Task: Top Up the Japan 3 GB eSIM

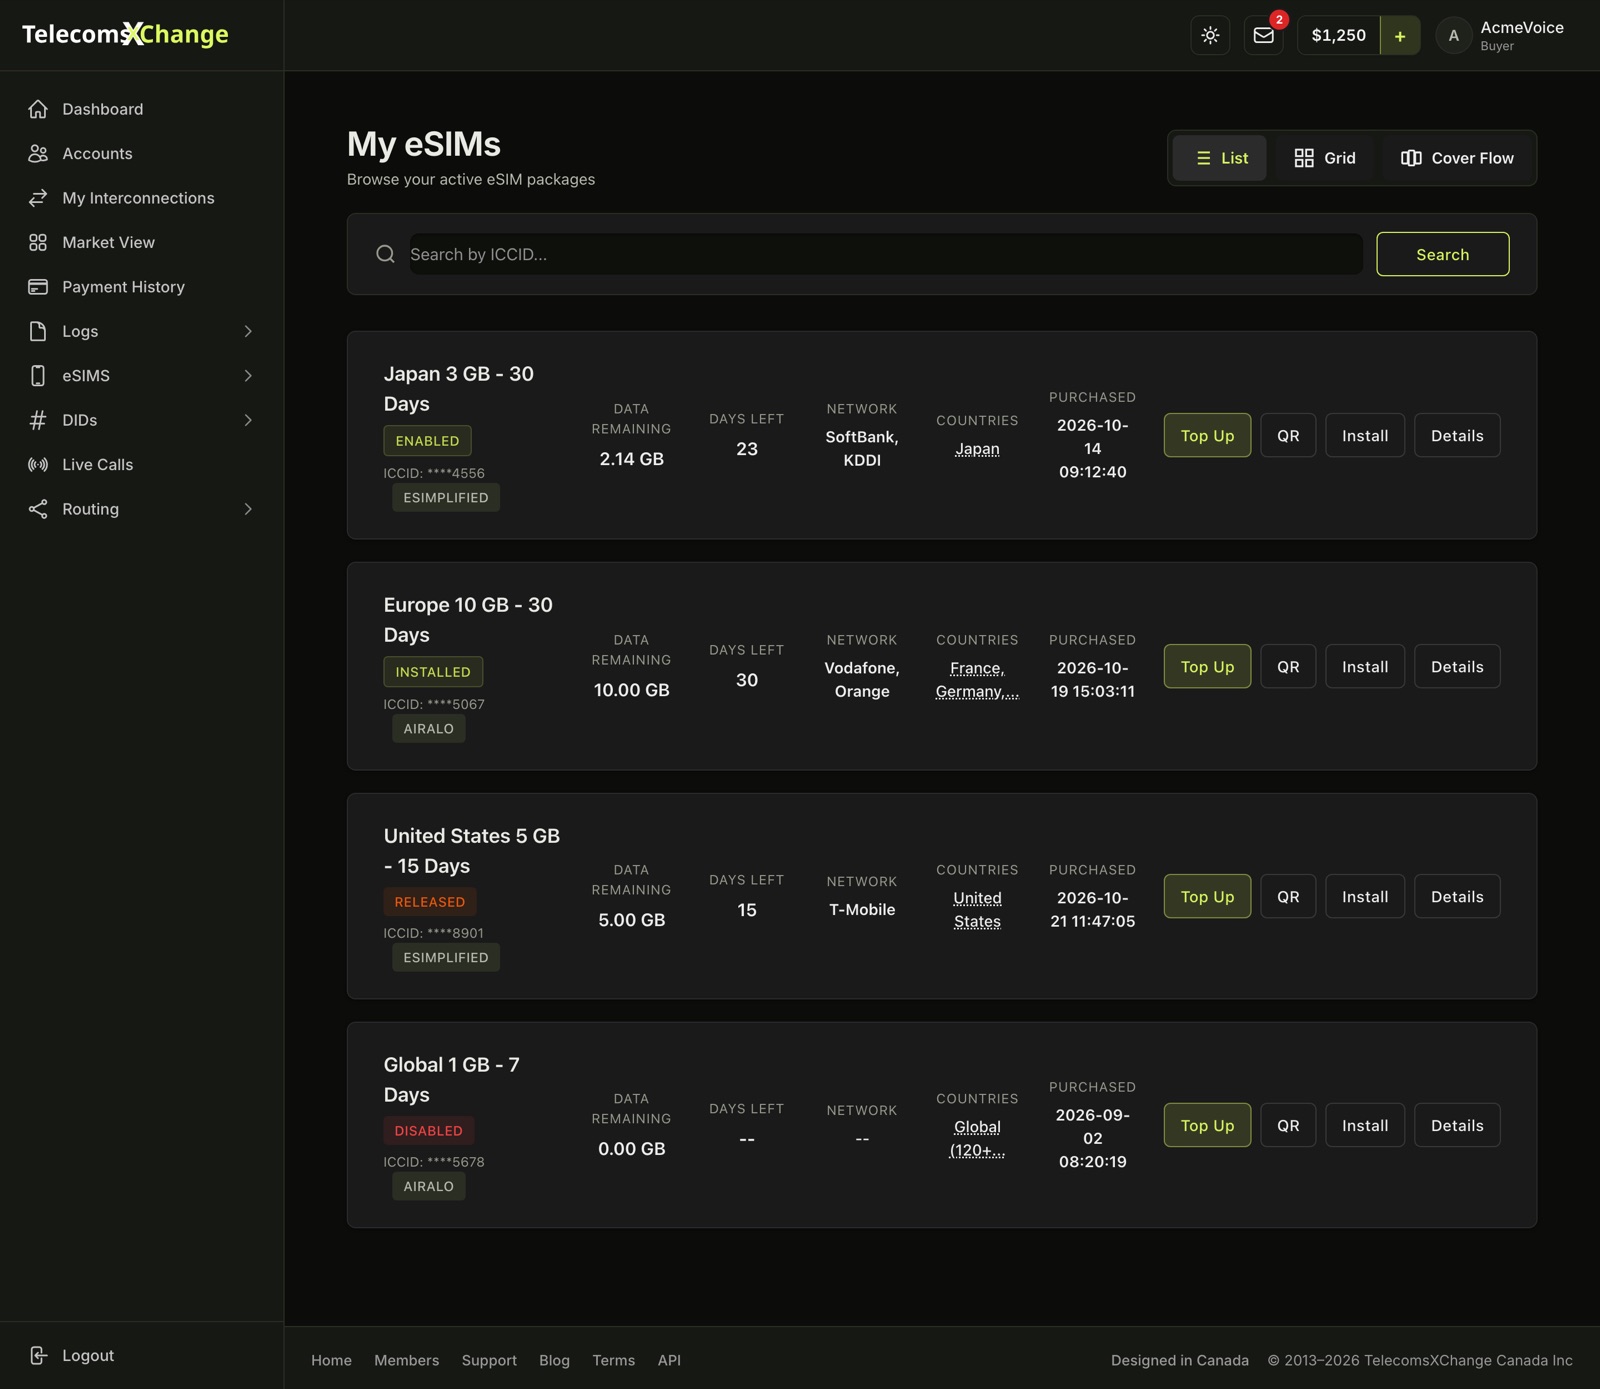Action: [1207, 435]
